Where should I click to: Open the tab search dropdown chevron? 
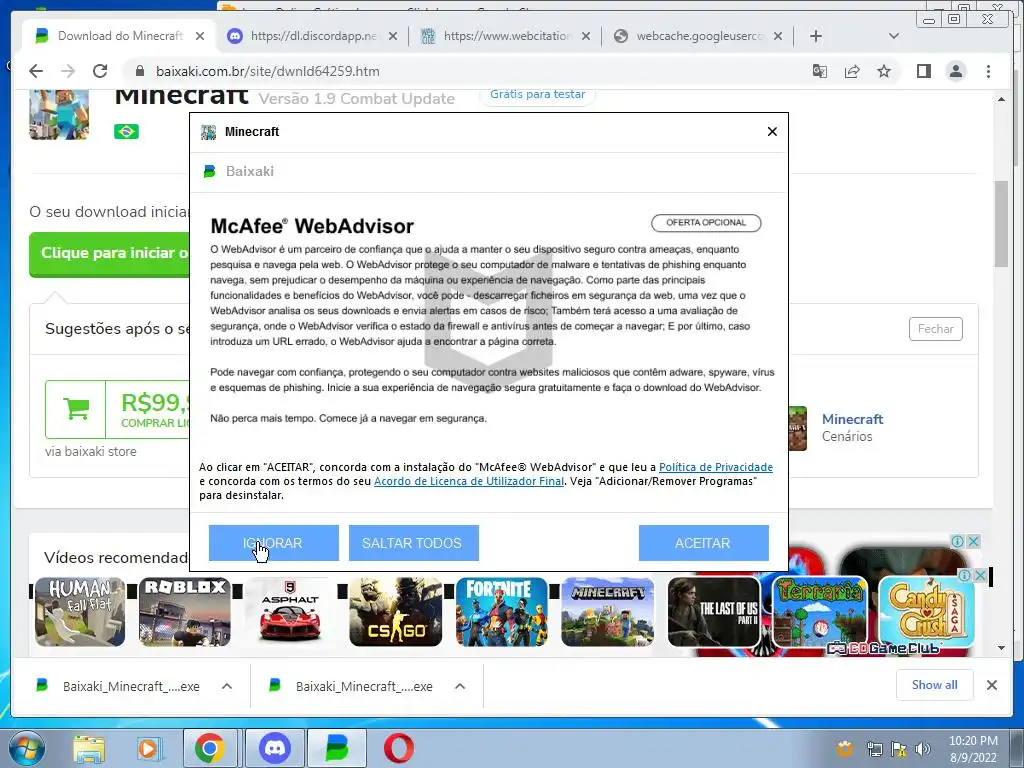coord(894,36)
